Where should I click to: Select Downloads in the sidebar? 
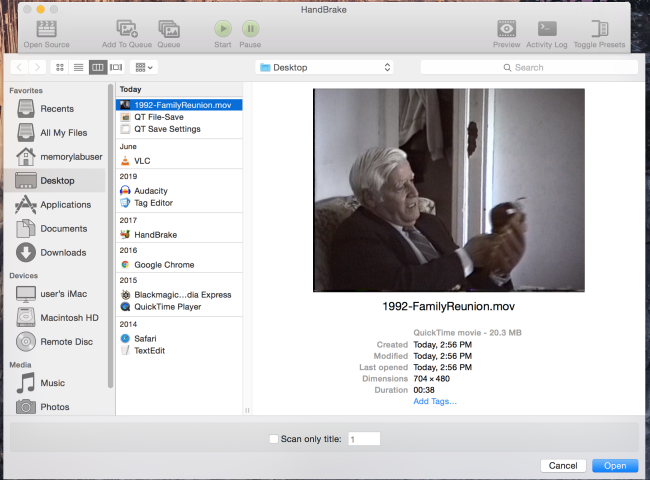click(62, 253)
